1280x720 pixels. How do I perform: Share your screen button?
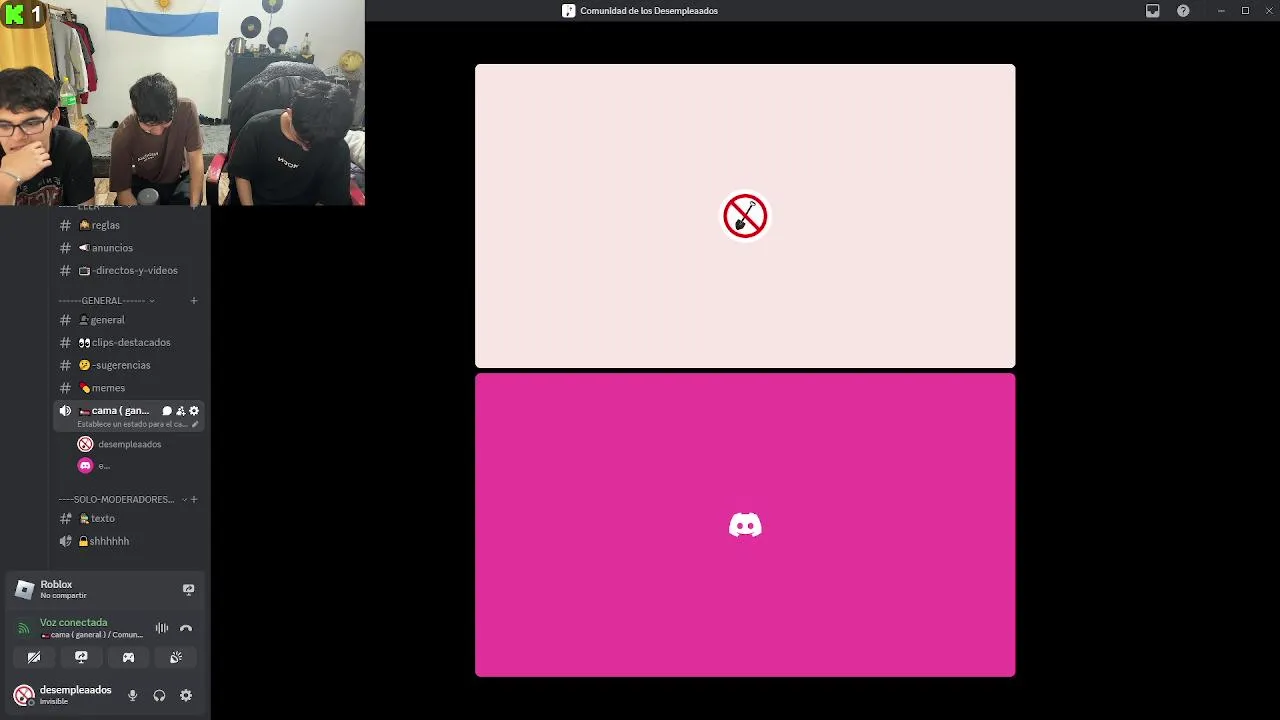[81, 657]
